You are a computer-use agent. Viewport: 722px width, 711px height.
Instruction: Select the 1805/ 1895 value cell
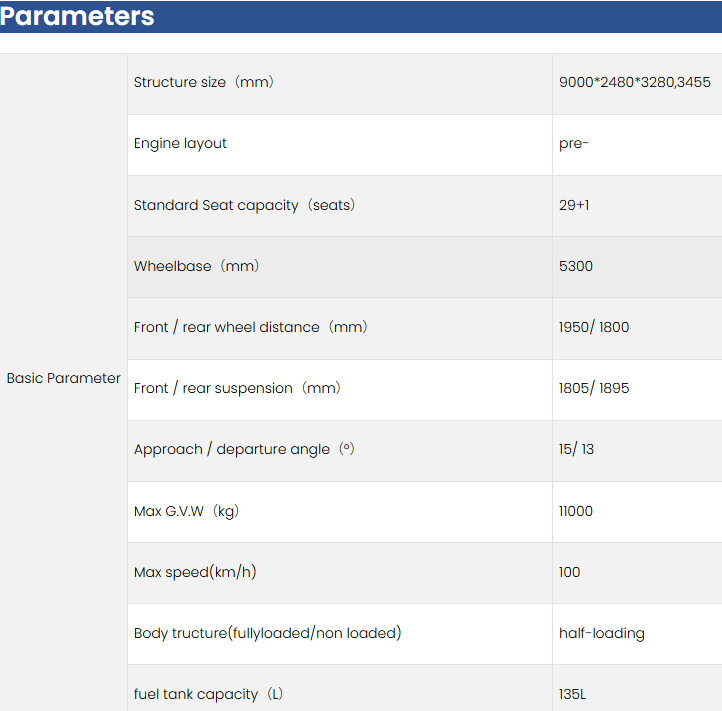[x=594, y=388]
